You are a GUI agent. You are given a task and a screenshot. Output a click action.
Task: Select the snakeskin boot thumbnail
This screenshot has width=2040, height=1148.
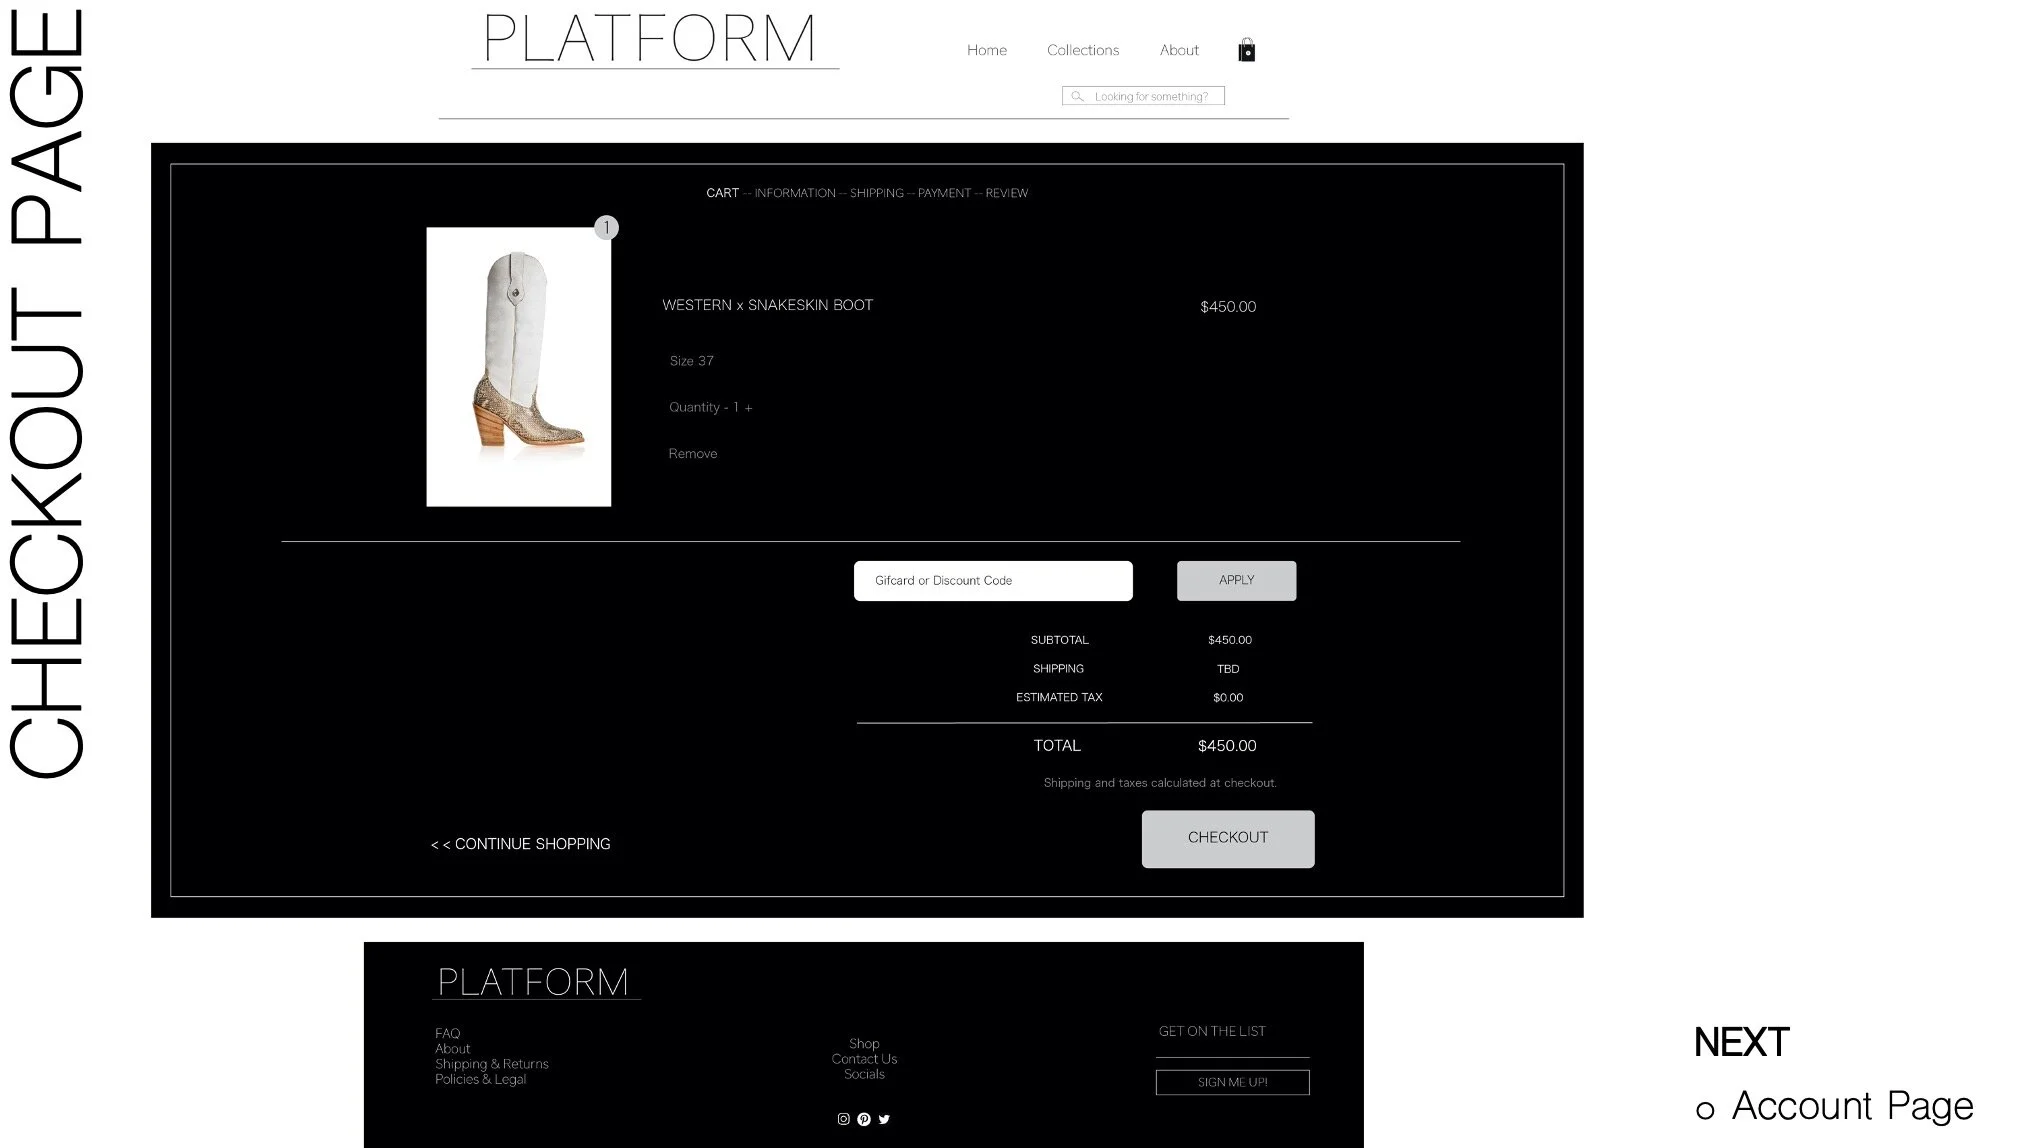pos(518,367)
